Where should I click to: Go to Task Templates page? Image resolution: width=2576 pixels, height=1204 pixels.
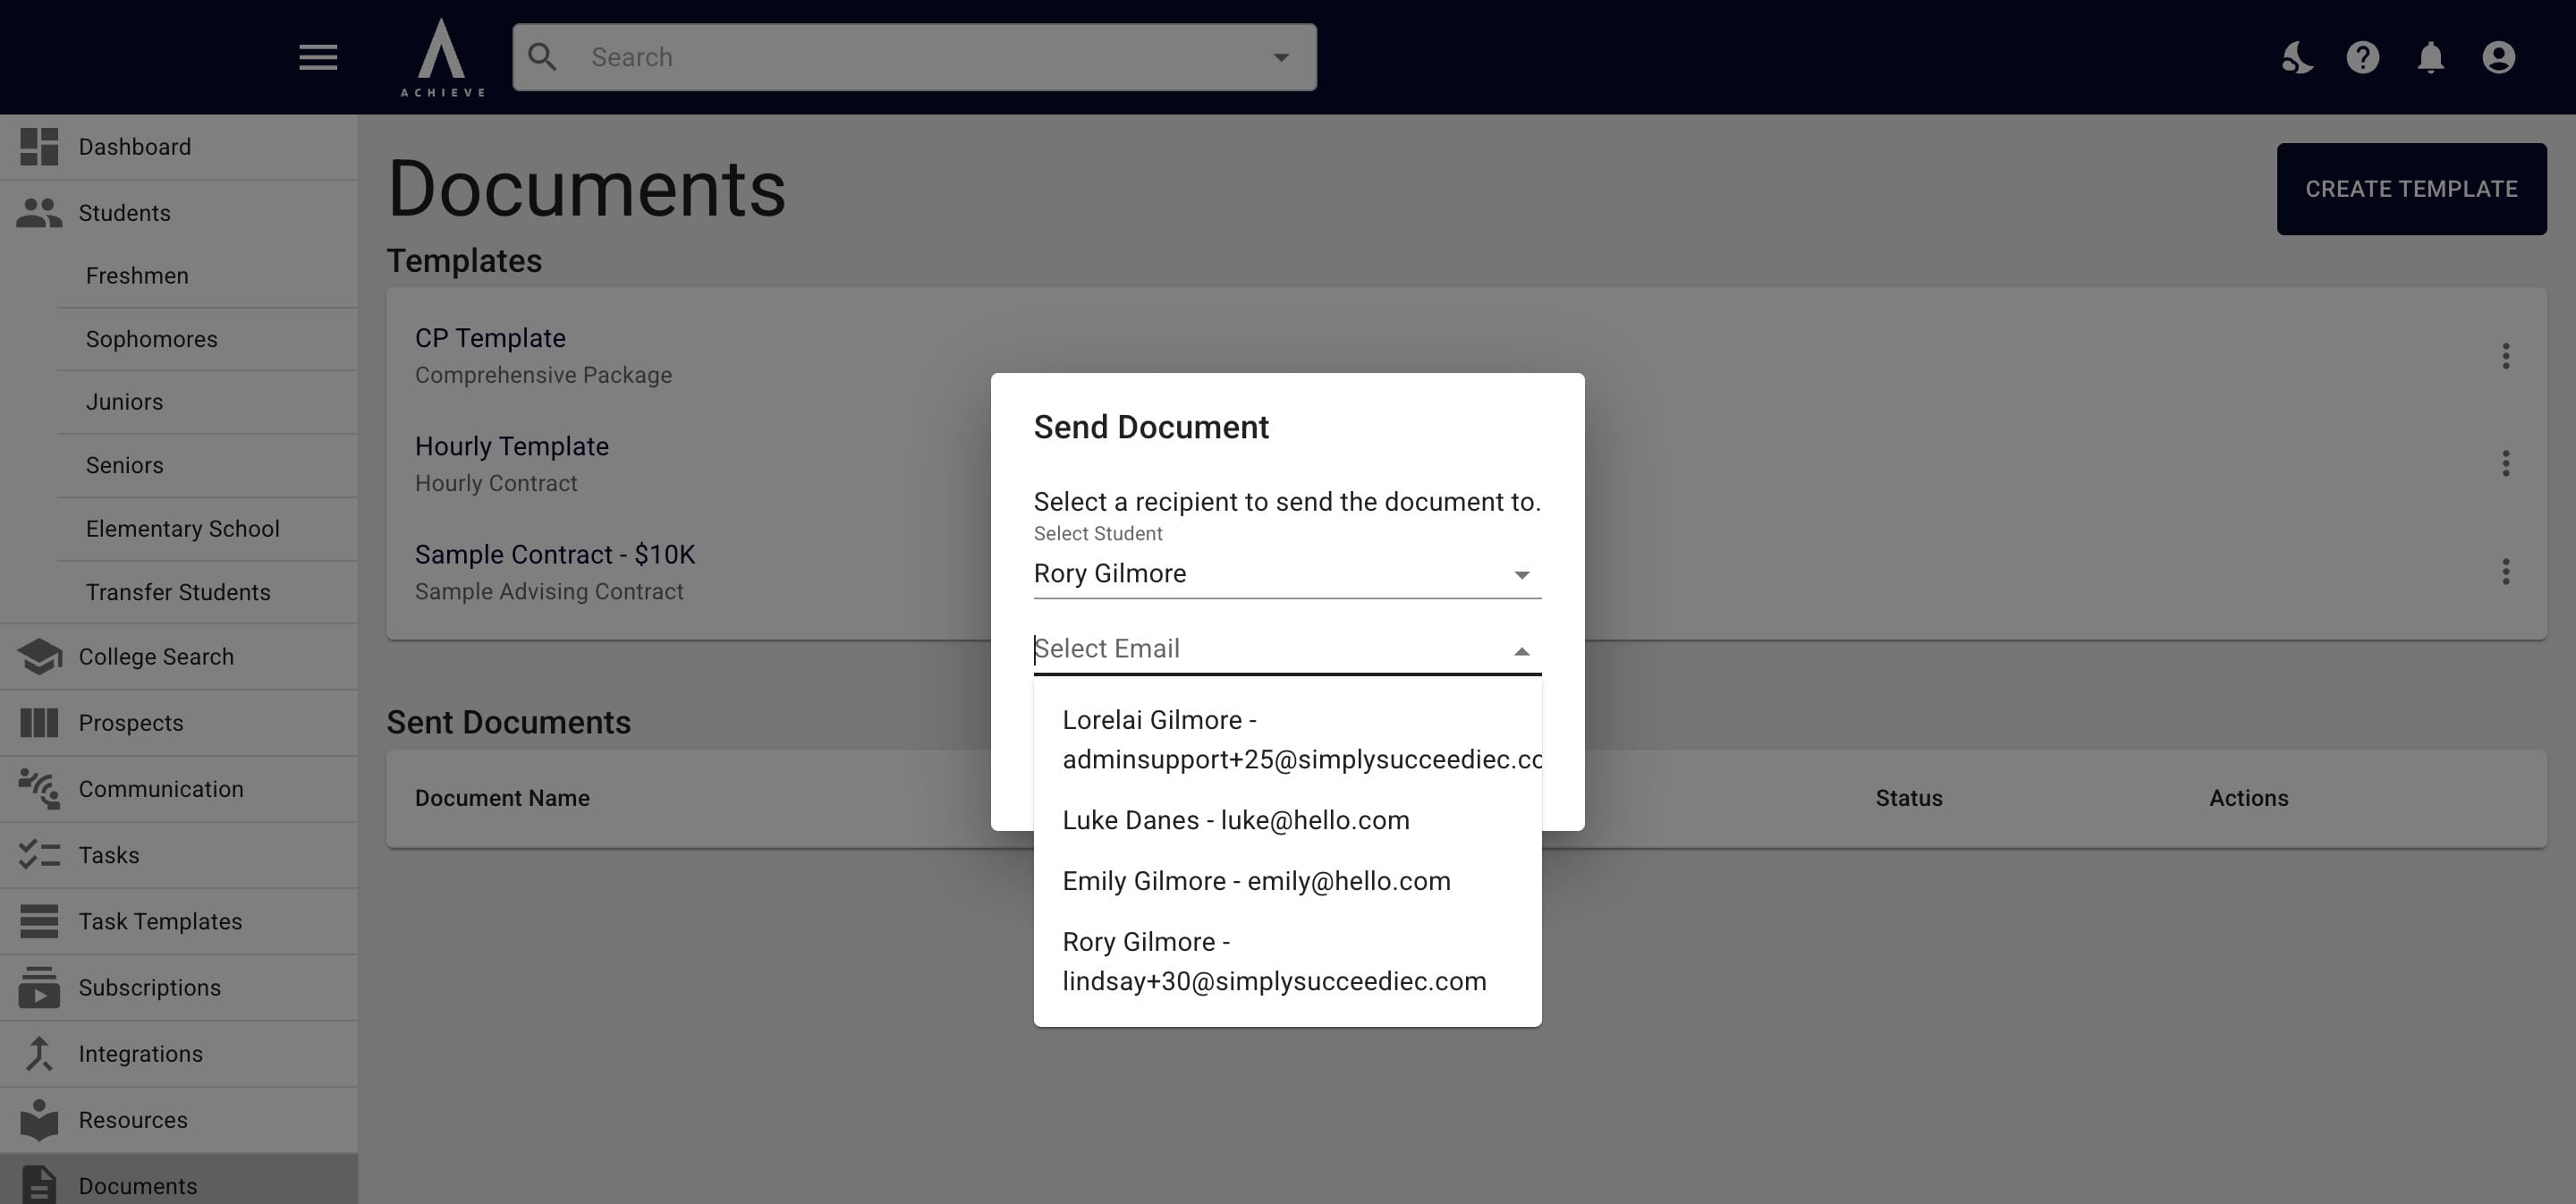coord(179,921)
